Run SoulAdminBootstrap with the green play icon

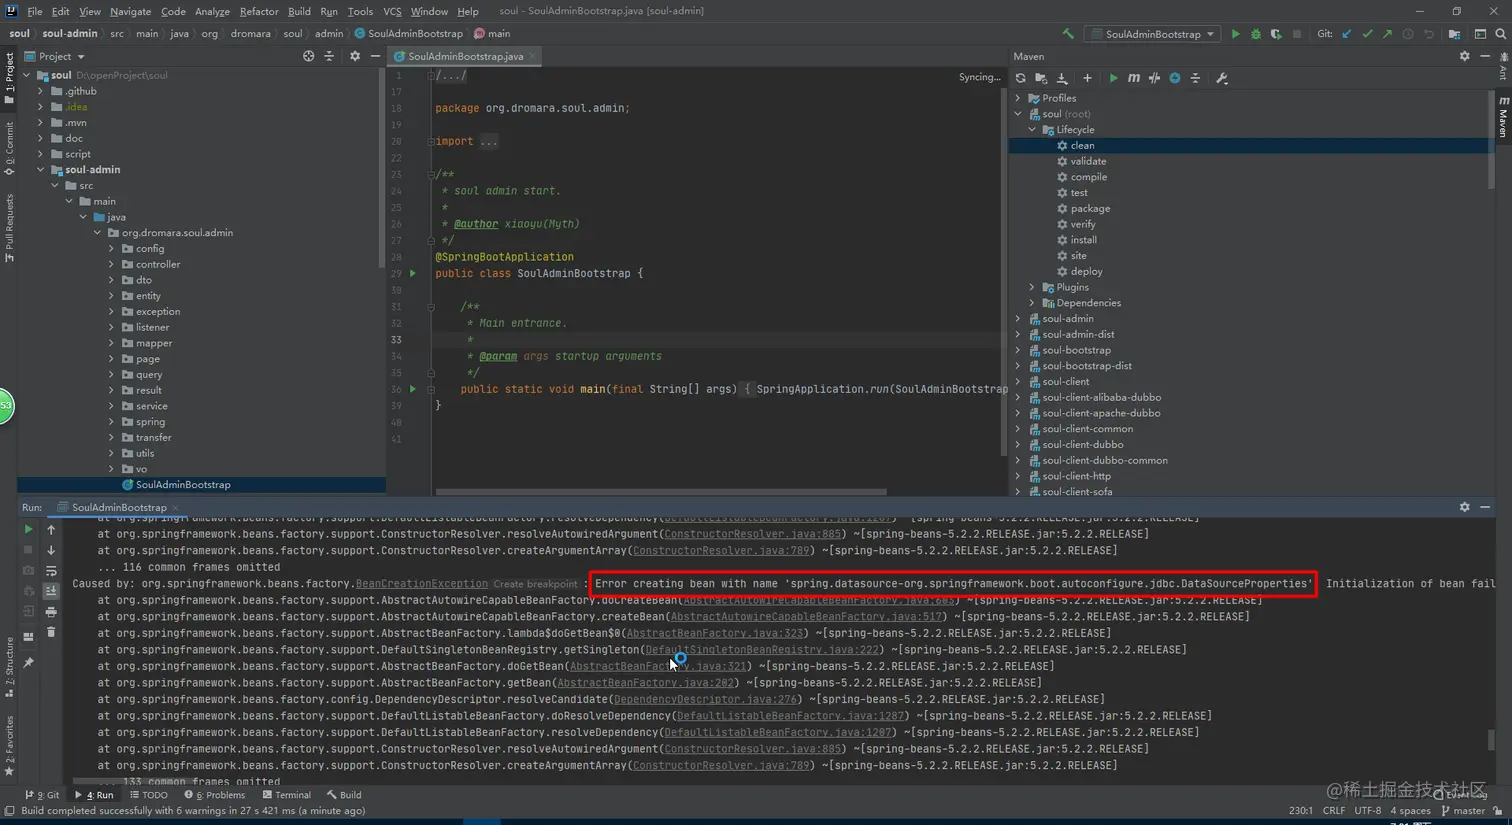click(x=1235, y=34)
